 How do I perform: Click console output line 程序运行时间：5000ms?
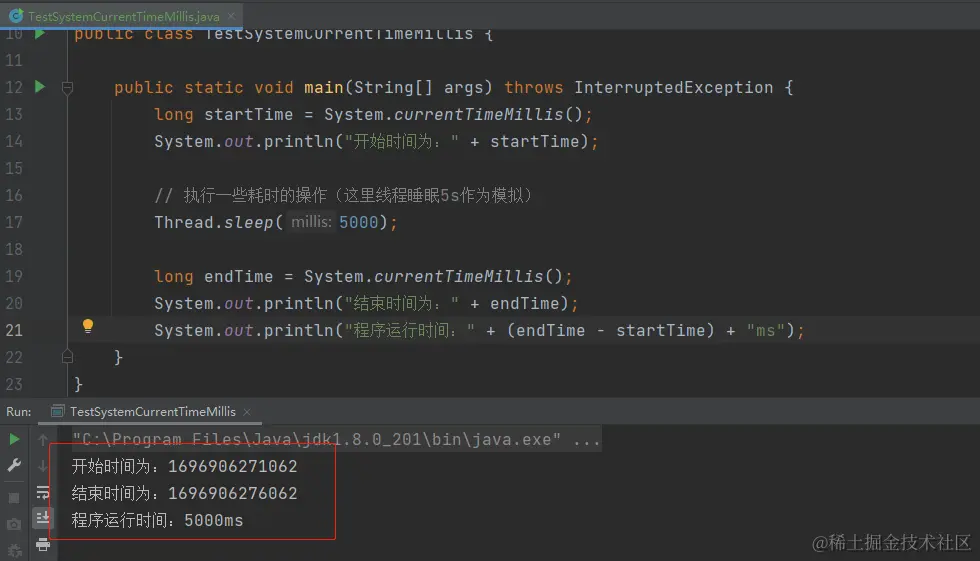[158, 520]
